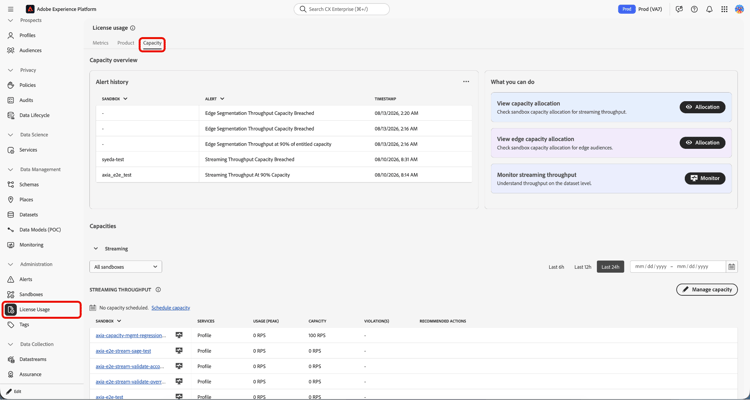Click the Search CX Enterprise field
The height and width of the screenshot is (400, 750).
342,9
